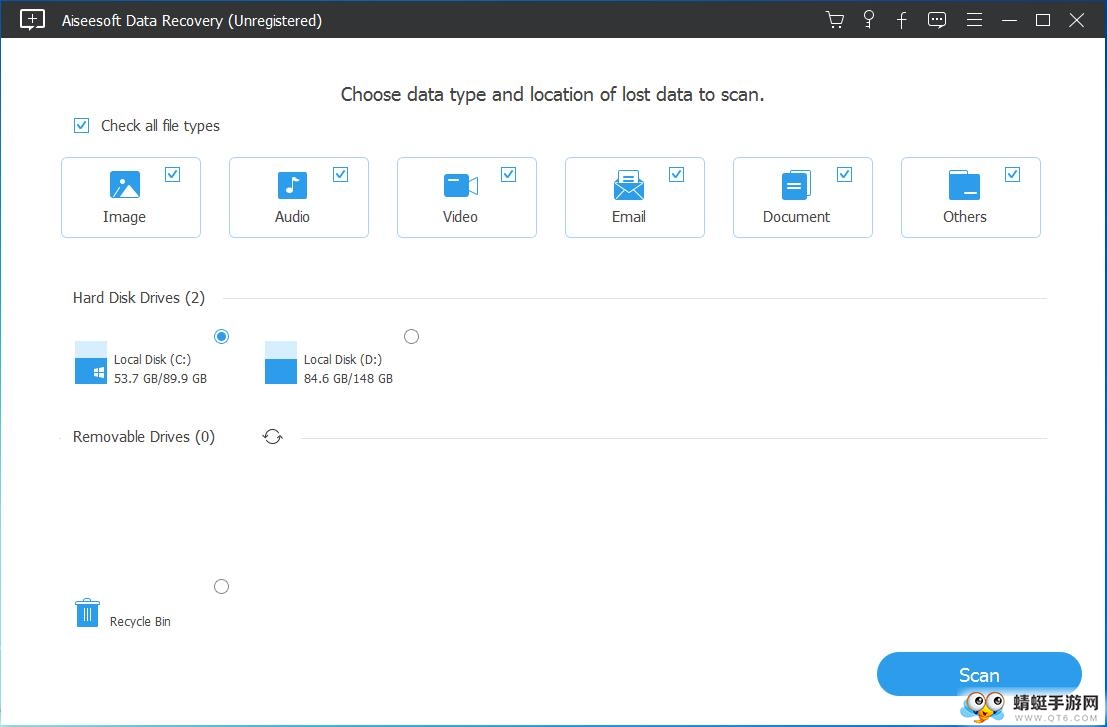Click the 84.6 GB/148 GB text
1107x727 pixels.
tap(348, 378)
